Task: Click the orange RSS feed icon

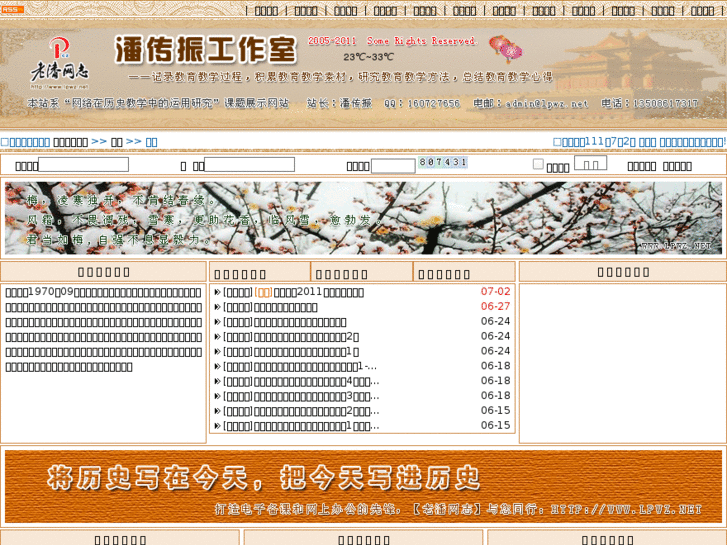Action: (12, 9)
